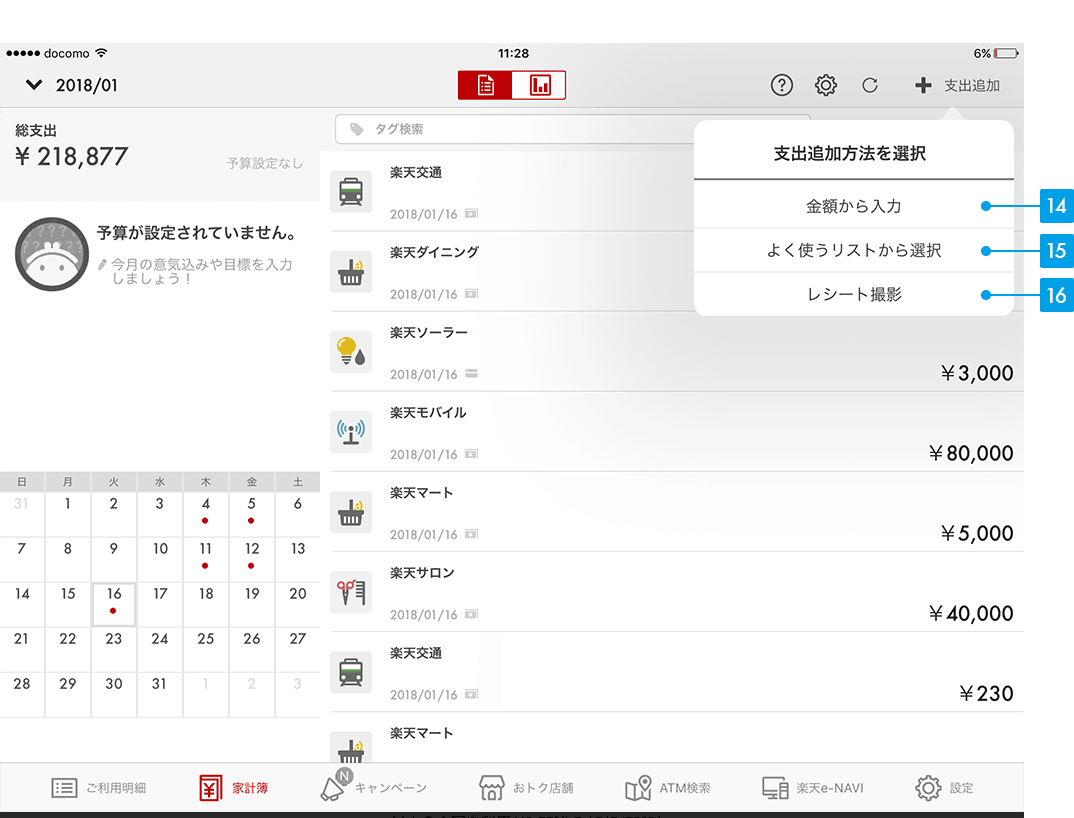Screen dimensions: 1074x818
Task: Switch to bar chart view toggle
Action: (x=540, y=86)
